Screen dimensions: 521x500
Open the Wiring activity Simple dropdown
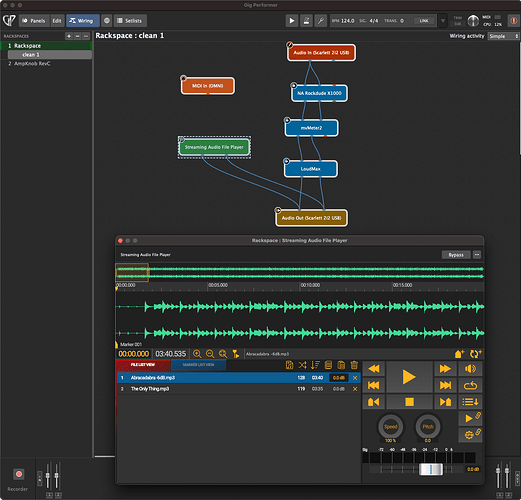(x=503, y=36)
